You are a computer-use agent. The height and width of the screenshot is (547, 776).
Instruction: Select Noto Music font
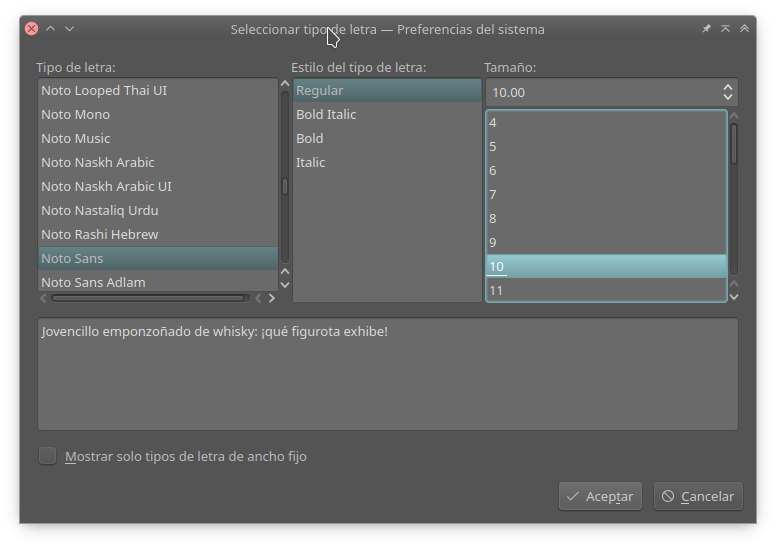(158, 139)
